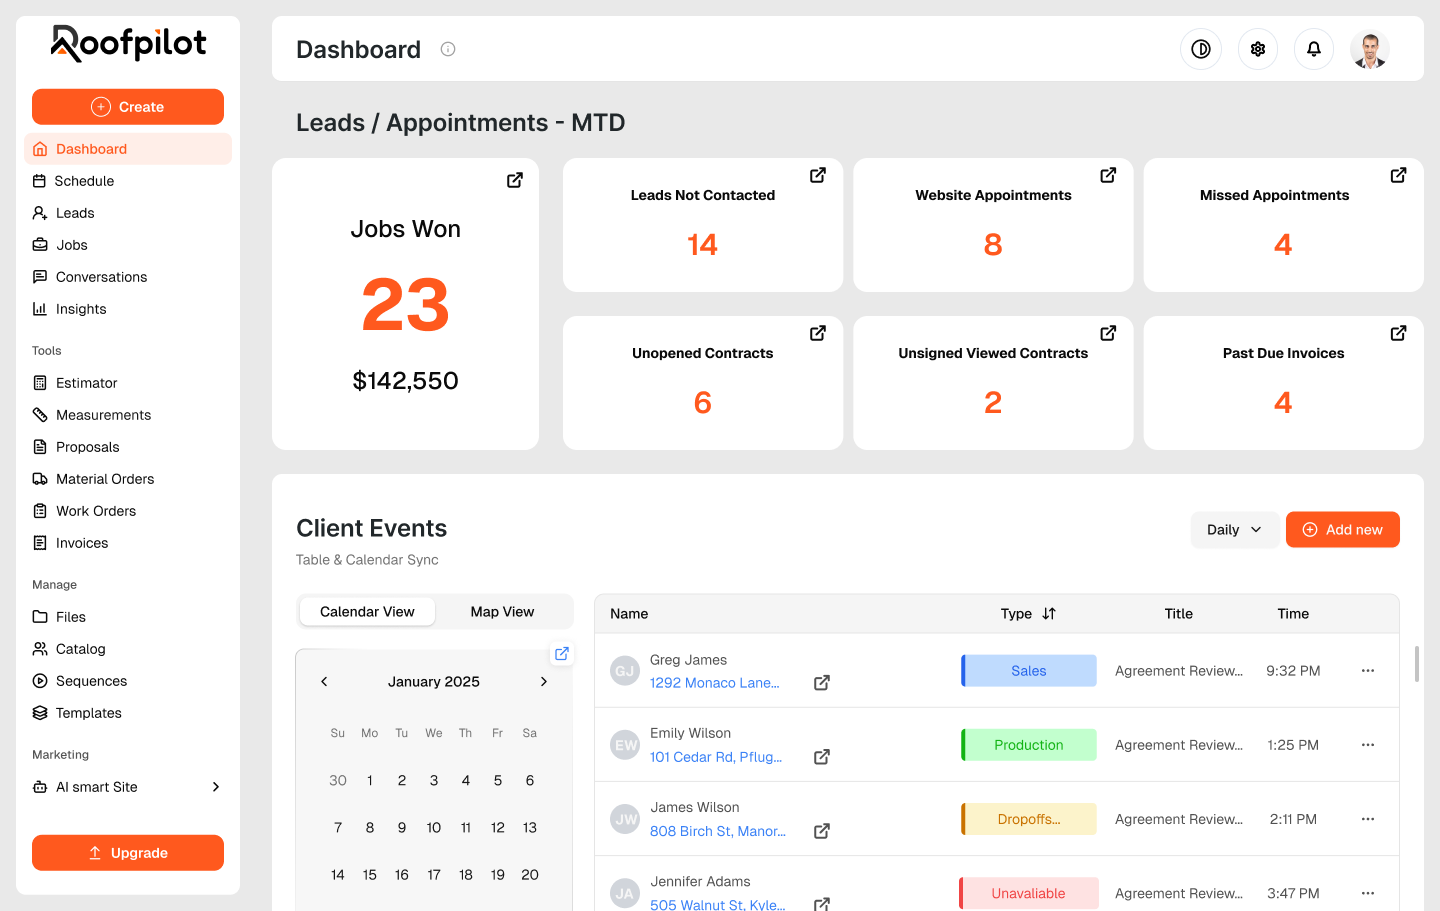Open more options for James Wilson row
The width and height of the screenshot is (1440, 911).
1368,819
